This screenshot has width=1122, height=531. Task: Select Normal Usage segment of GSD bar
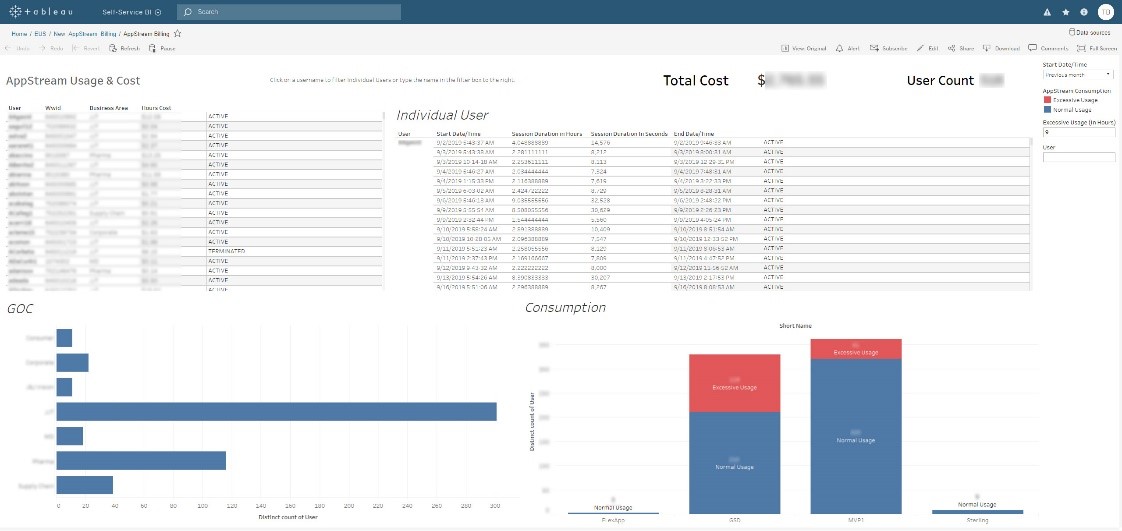pos(735,463)
